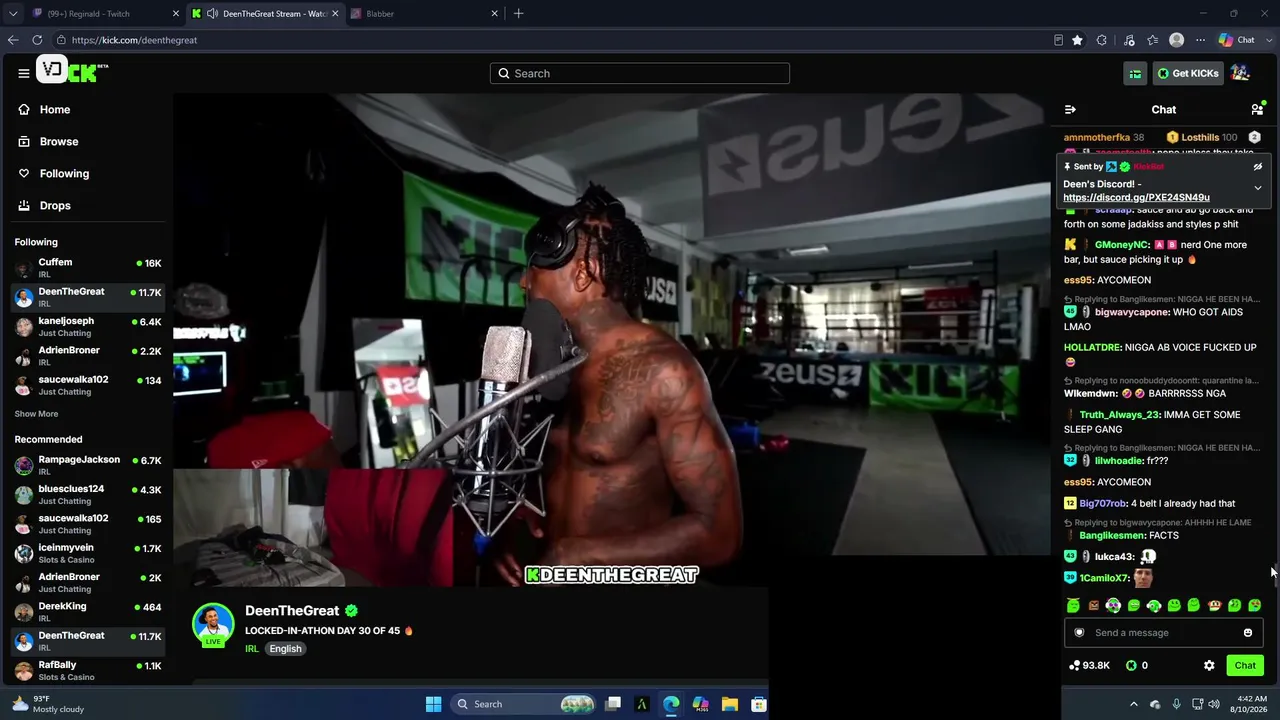Open the user profile avatar menu on Kick
The width and height of the screenshot is (1280, 720).
point(1240,73)
